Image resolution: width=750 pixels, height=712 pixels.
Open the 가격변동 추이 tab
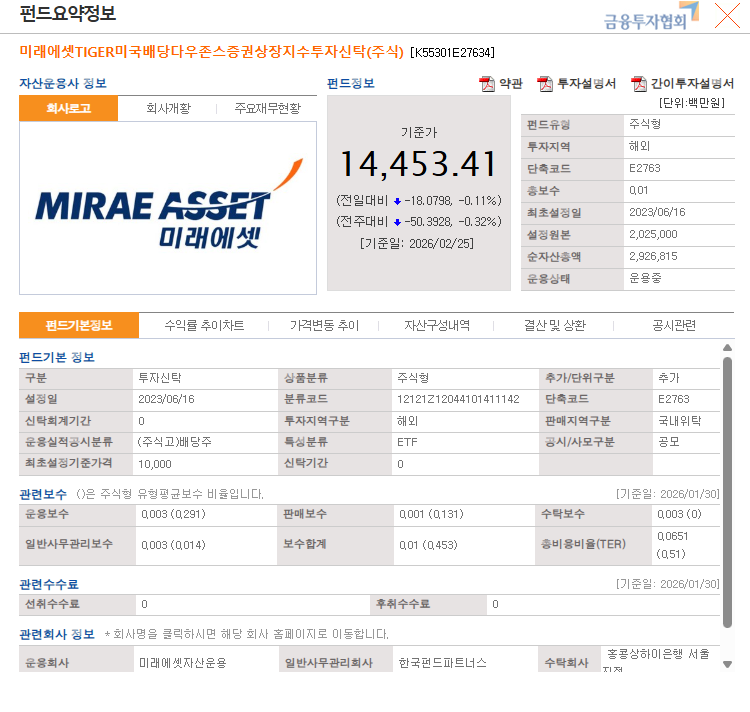coord(324,326)
